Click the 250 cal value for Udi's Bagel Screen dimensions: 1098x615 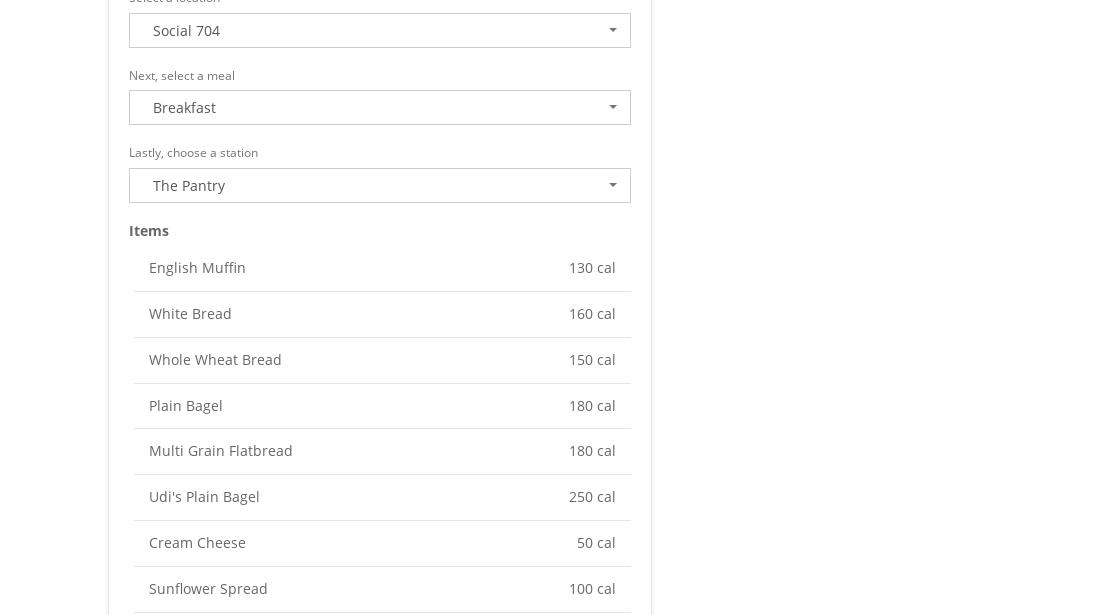pos(592,497)
